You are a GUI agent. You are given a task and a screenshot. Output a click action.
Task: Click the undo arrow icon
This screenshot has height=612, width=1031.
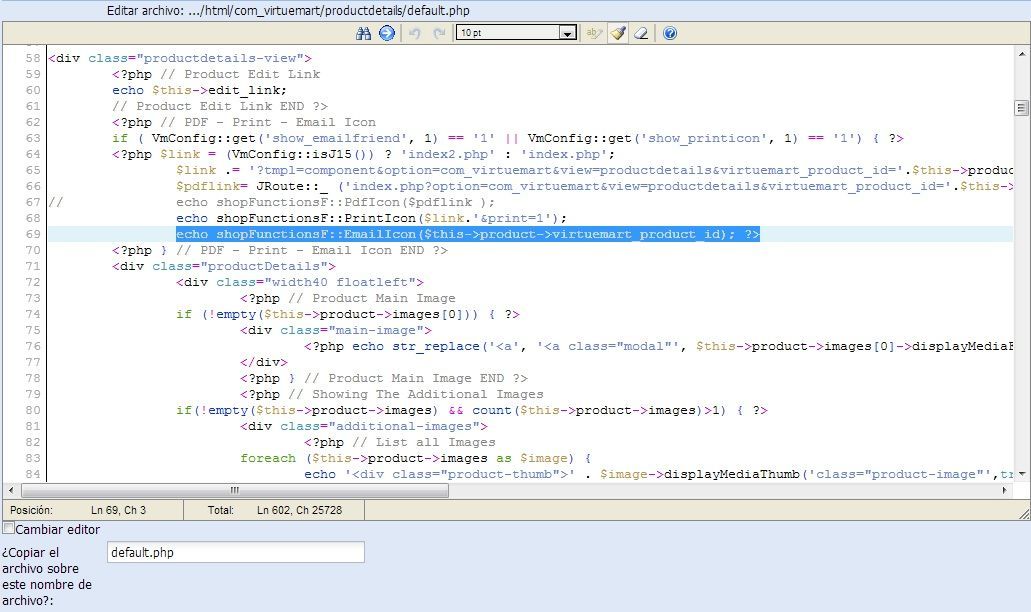415,33
